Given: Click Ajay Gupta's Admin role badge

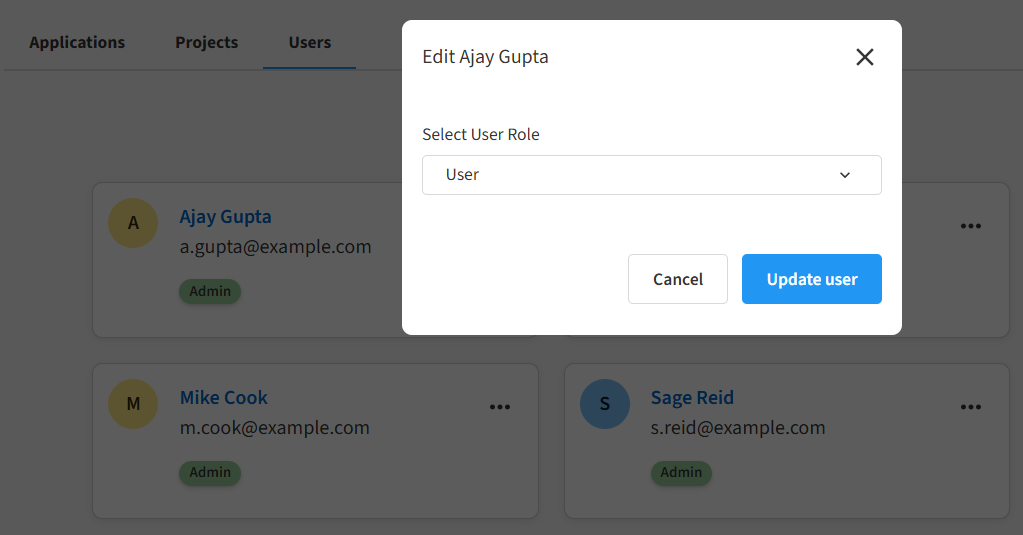Looking at the screenshot, I should pos(210,292).
